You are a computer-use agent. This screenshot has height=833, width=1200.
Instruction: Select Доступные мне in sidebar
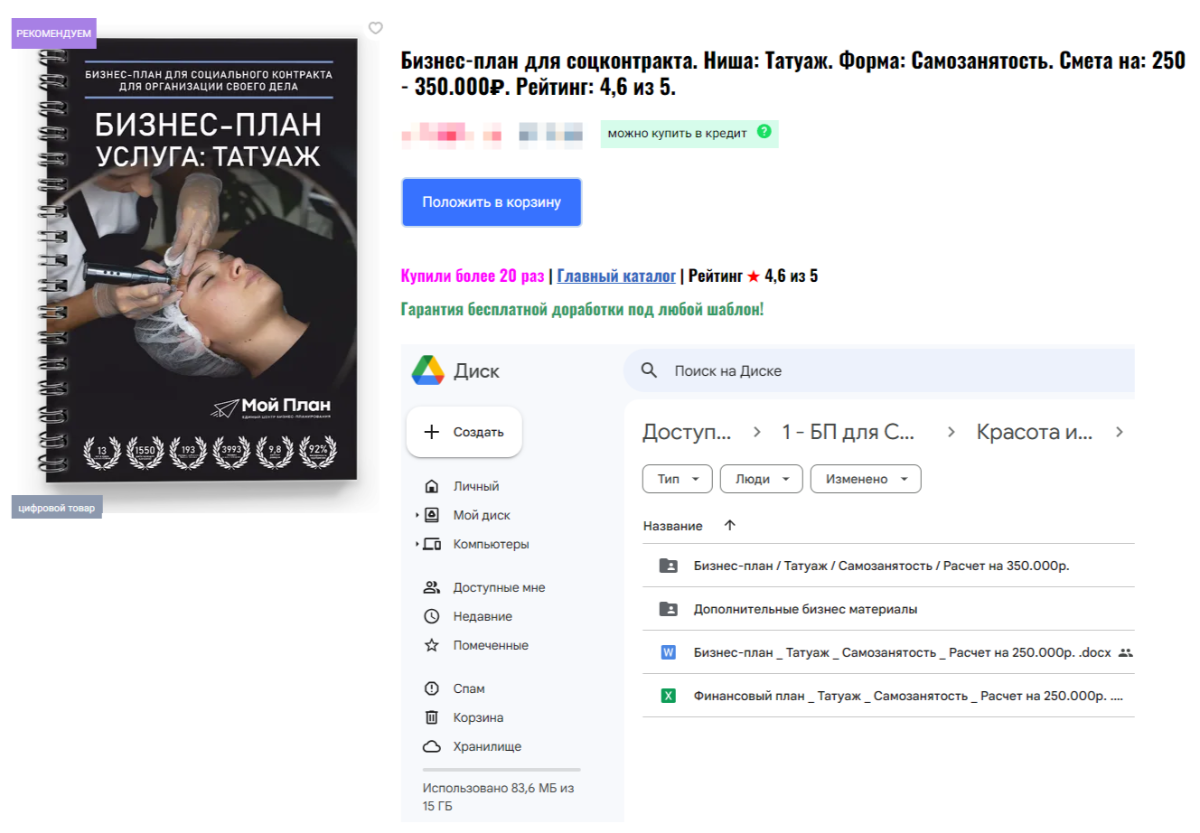point(499,588)
